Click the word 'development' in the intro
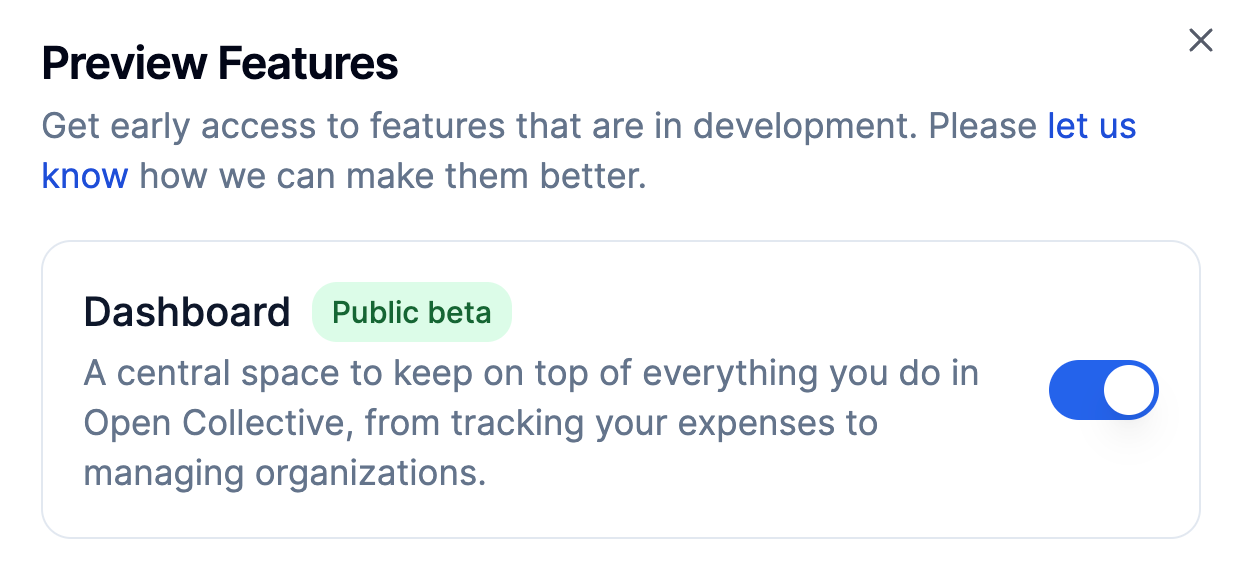The height and width of the screenshot is (576, 1244). click(x=807, y=127)
